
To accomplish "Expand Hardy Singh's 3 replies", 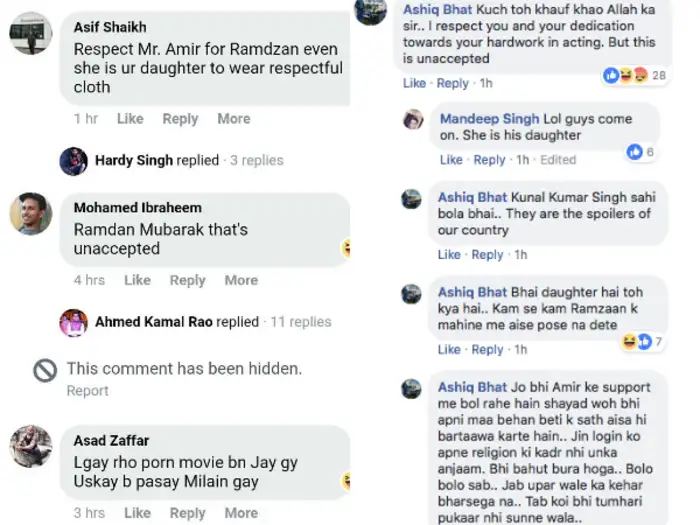I will [x=256, y=160].
